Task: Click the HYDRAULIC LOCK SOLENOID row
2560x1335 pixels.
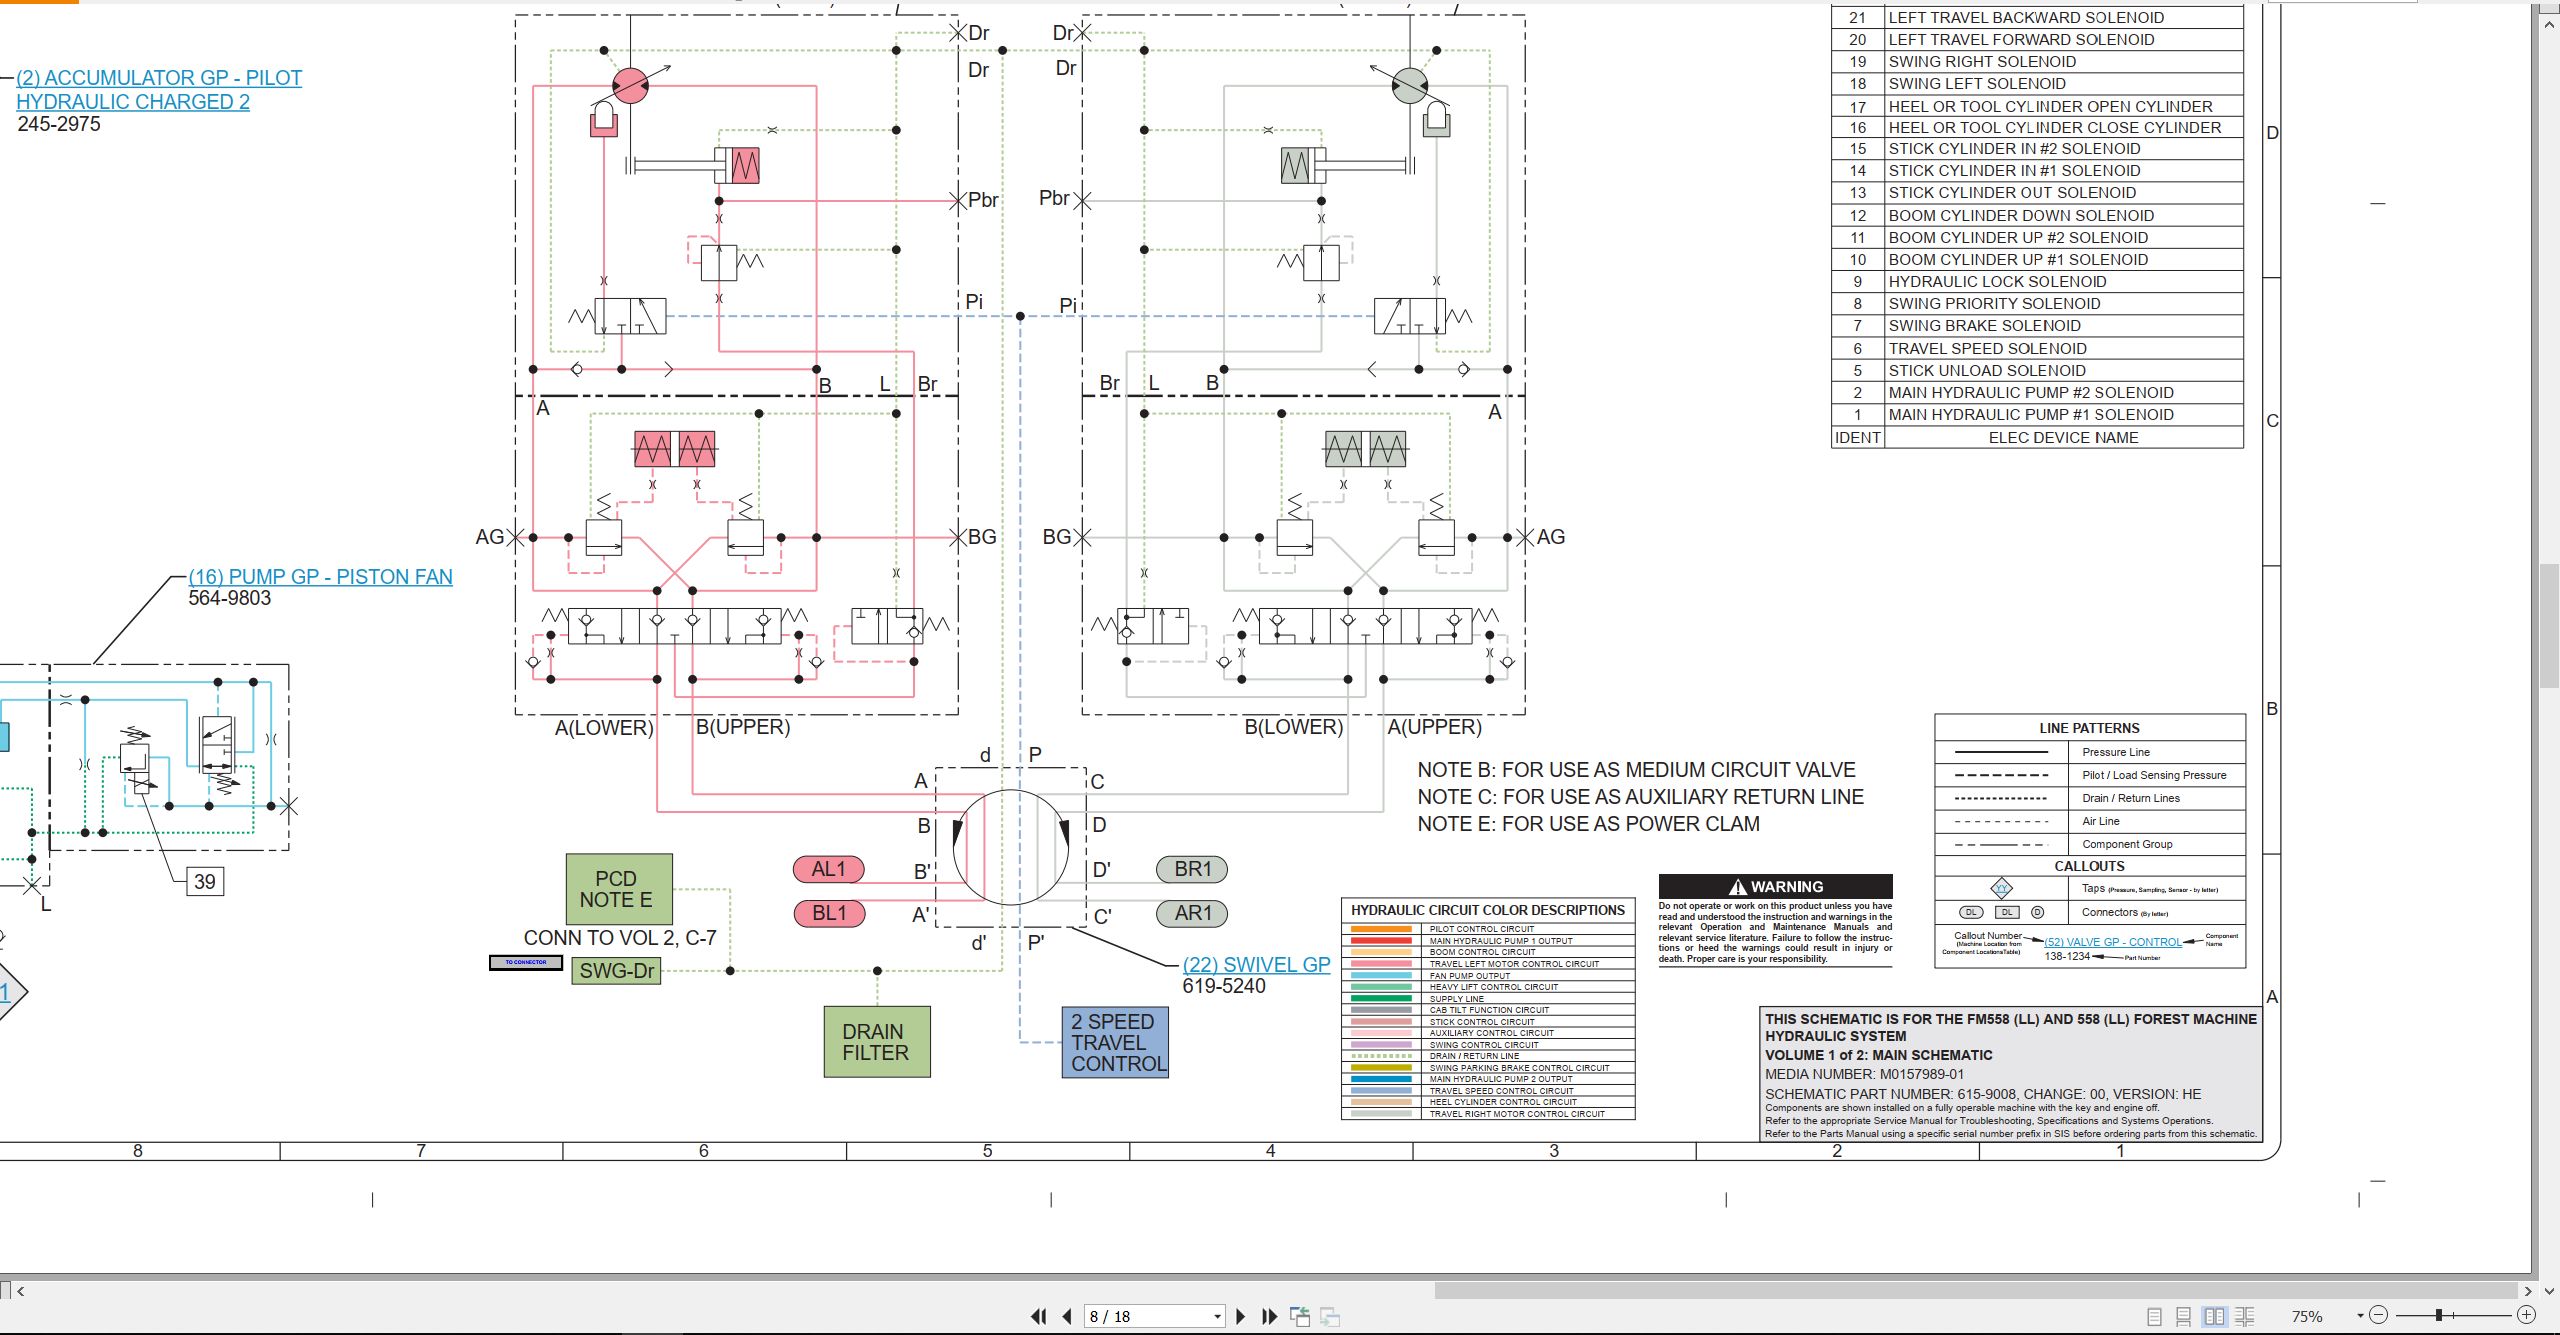Action: tap(2037, 282)
